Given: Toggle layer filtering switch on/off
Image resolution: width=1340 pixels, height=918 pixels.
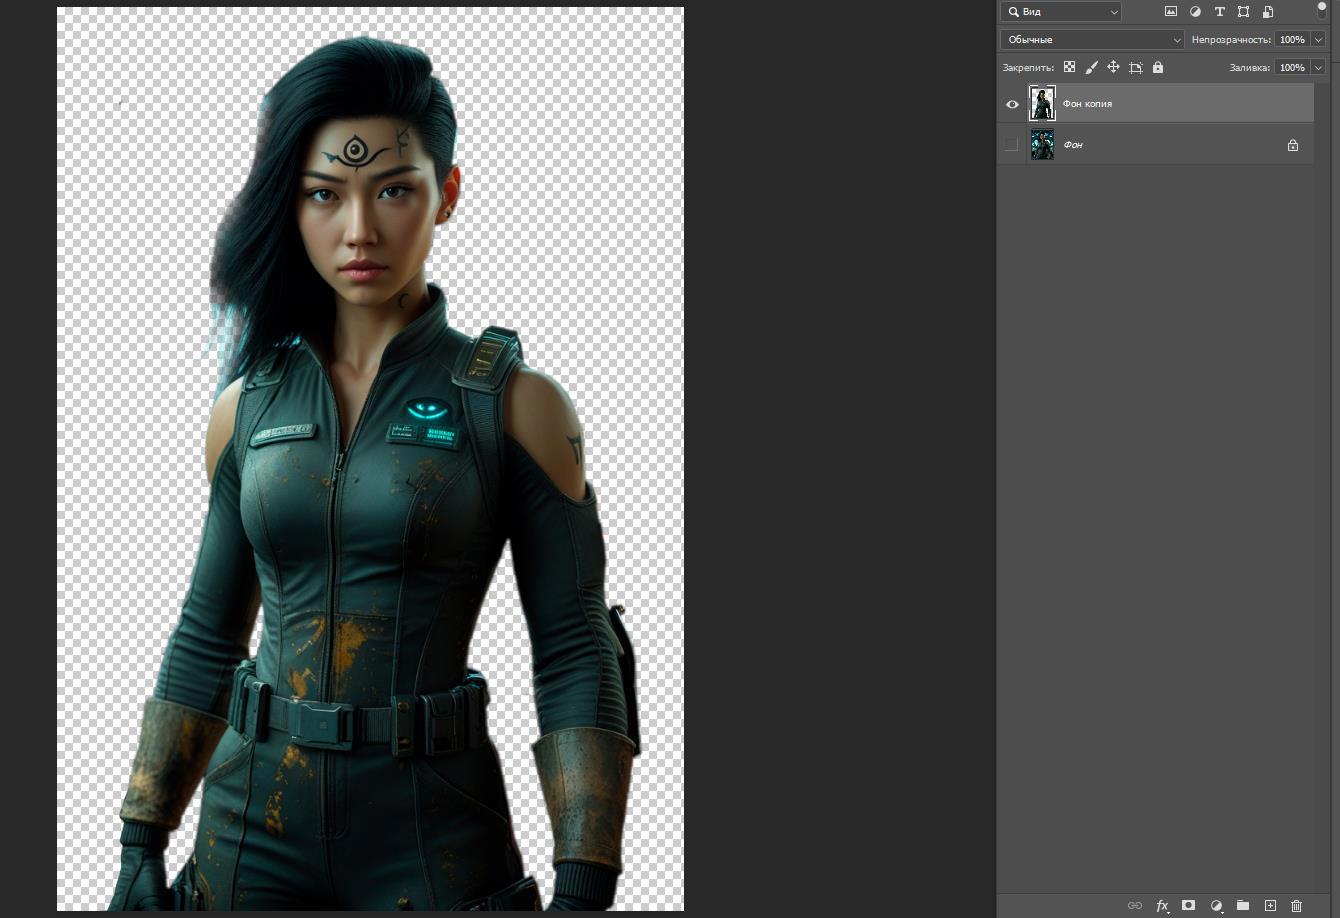Looking at the screenshot, I should pos(1321,11).
